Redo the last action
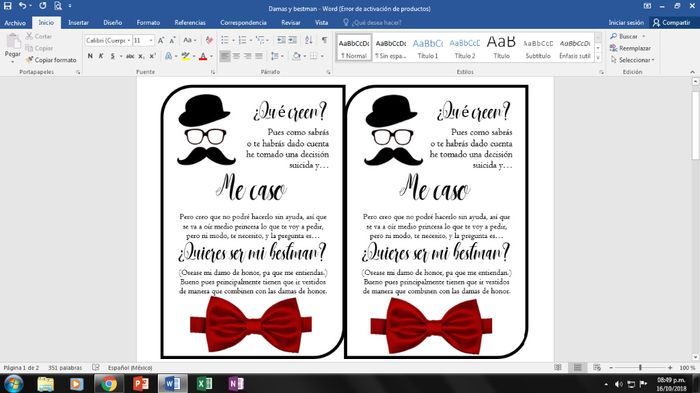 pos(42,6)
